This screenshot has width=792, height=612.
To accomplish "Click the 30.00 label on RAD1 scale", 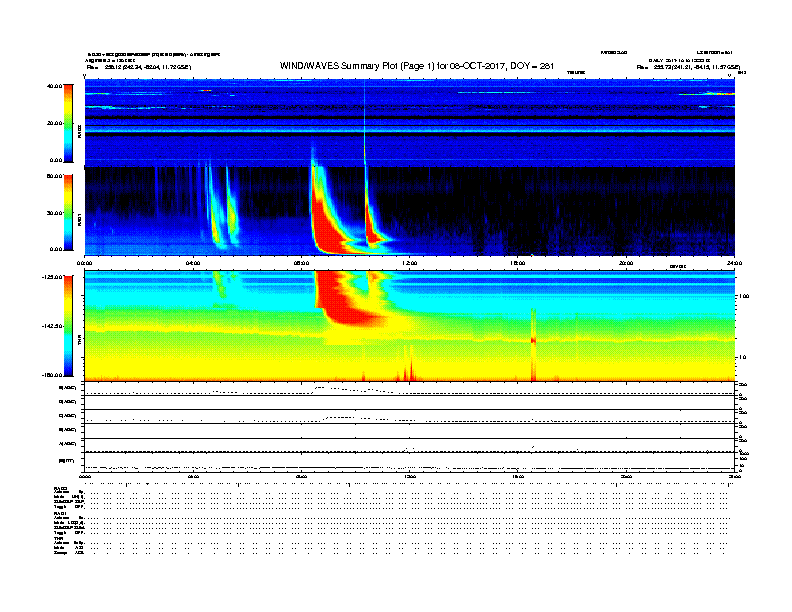I will tap(55, 213).
